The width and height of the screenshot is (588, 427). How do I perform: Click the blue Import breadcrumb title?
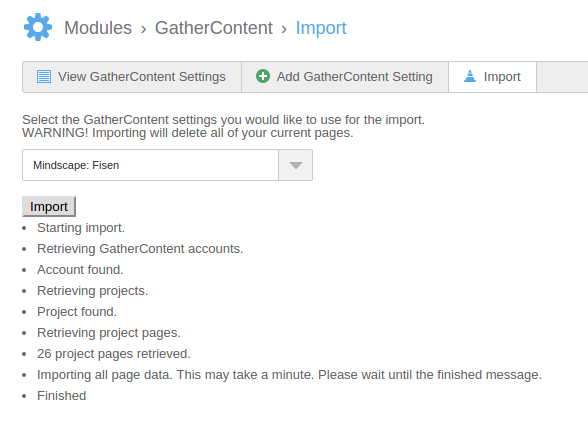tap(321, 28)
